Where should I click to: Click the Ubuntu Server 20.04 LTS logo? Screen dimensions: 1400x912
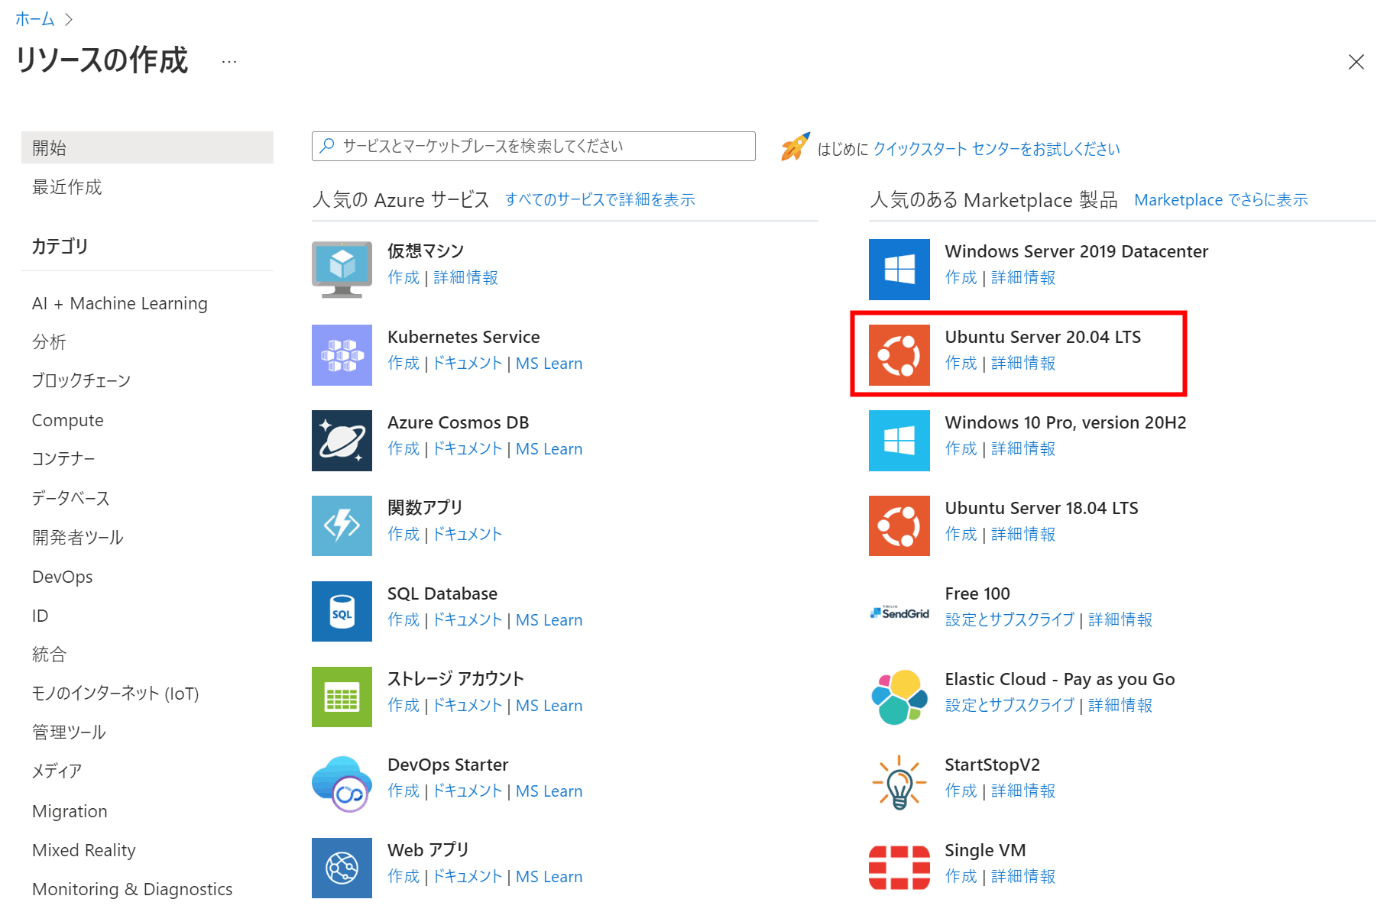899,355
